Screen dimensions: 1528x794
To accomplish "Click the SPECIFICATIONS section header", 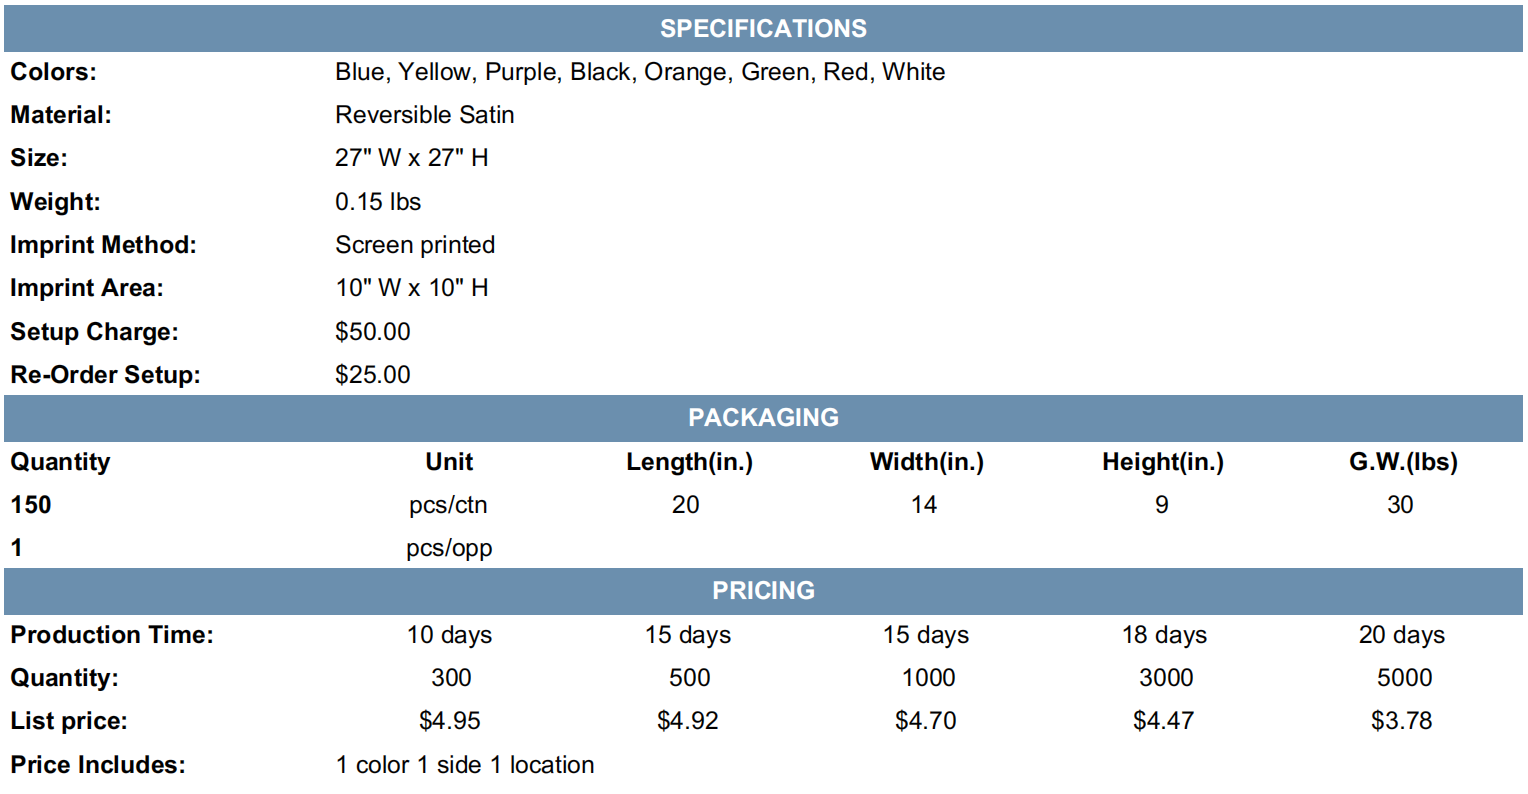I will (x=763, y=28).
